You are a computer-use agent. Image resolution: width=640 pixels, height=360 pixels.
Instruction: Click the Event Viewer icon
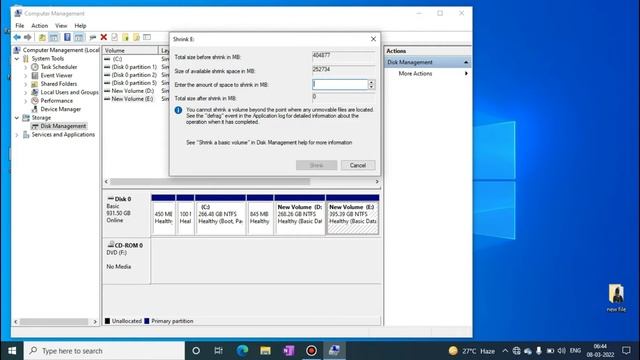[35, 76]
